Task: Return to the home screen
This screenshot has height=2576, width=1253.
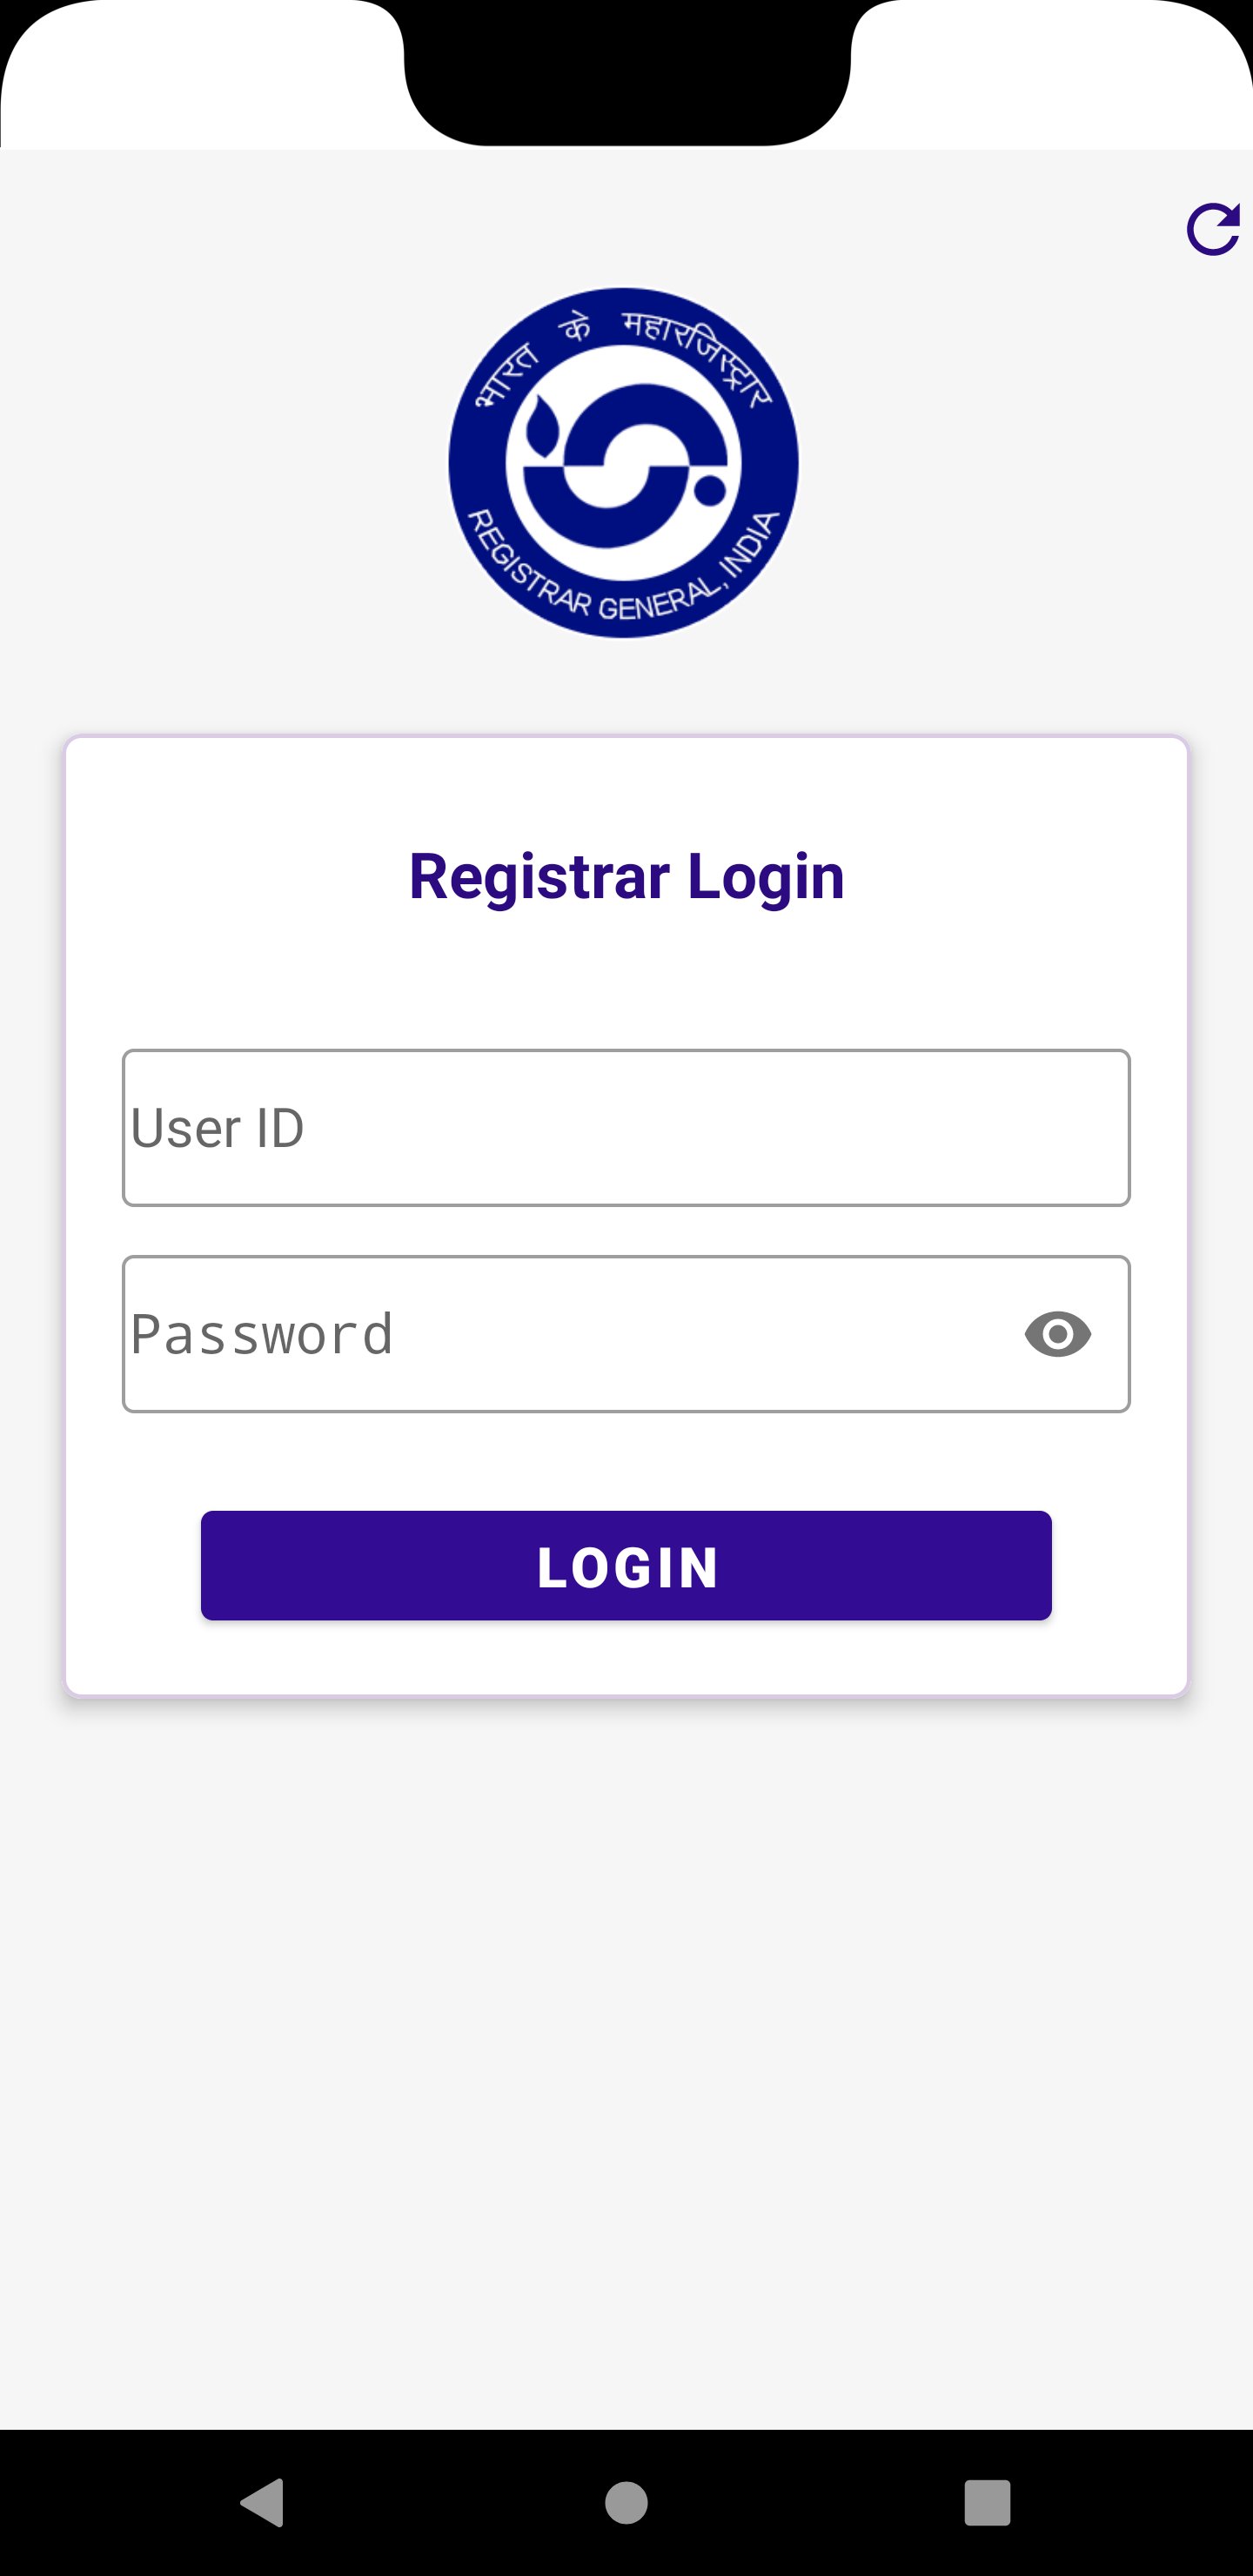Action: coord(626,2502)
